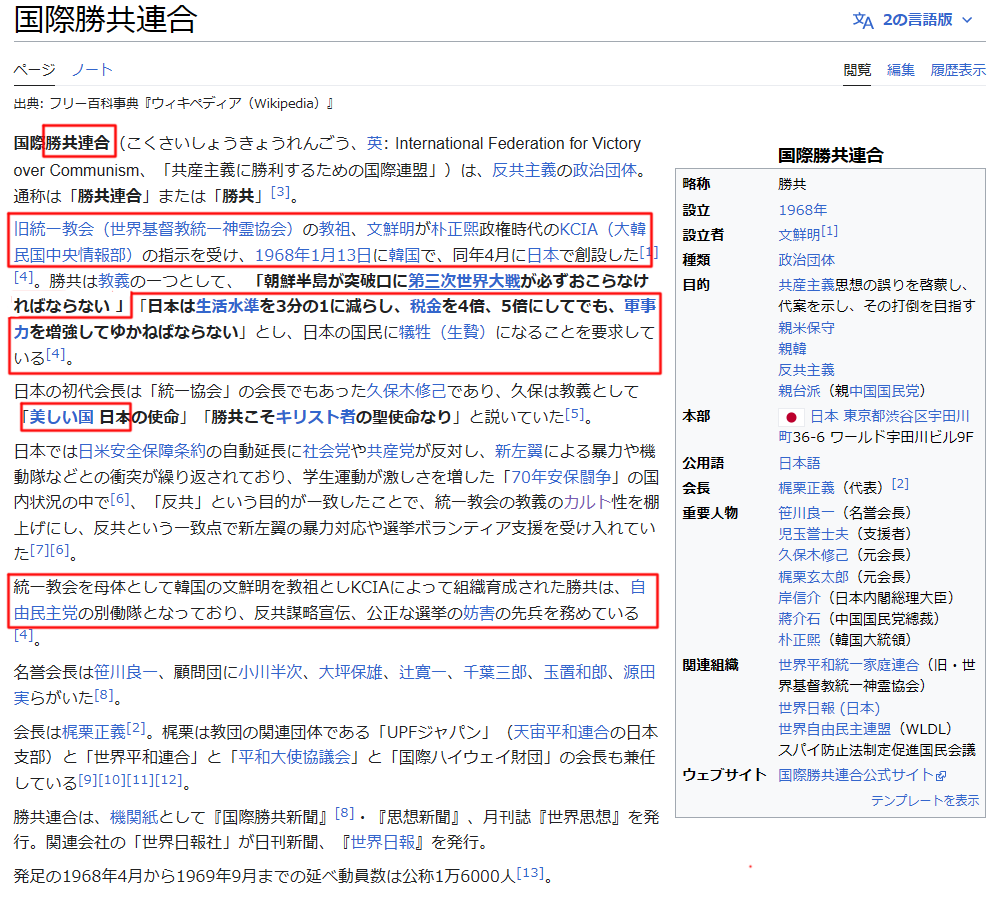Viewport: 1006px width, 897px height.
Task: Open the 世界自由民主連盟 infobox link
Action: point(834,729)
